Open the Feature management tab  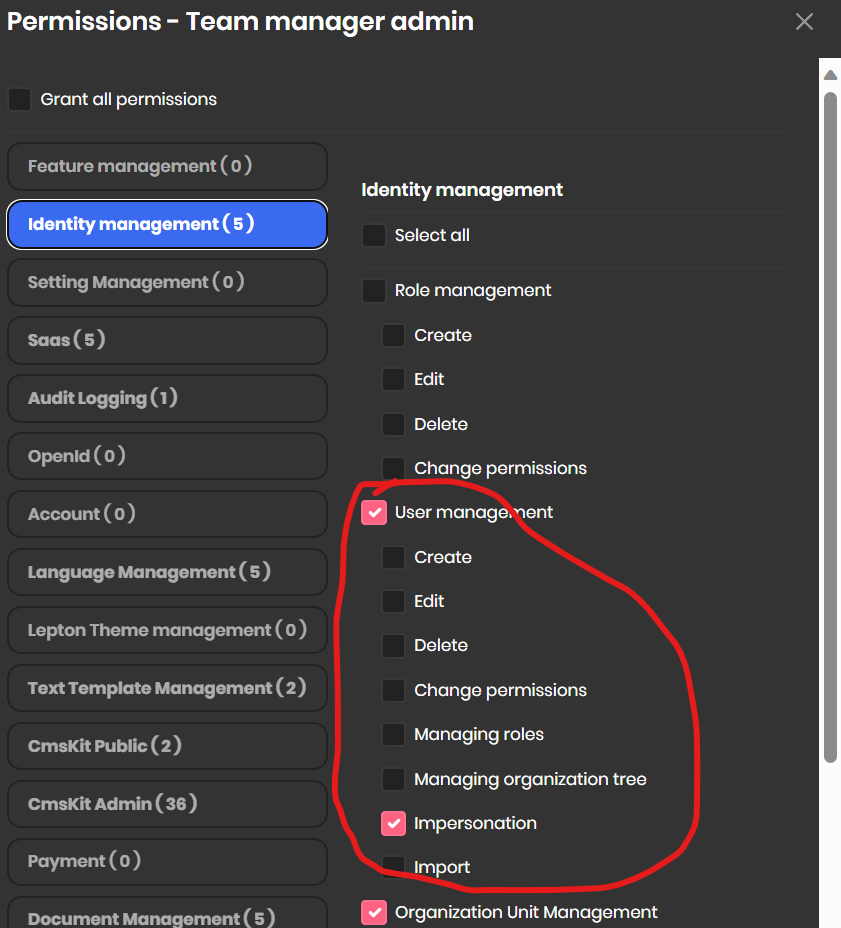[x=167, y=167]
